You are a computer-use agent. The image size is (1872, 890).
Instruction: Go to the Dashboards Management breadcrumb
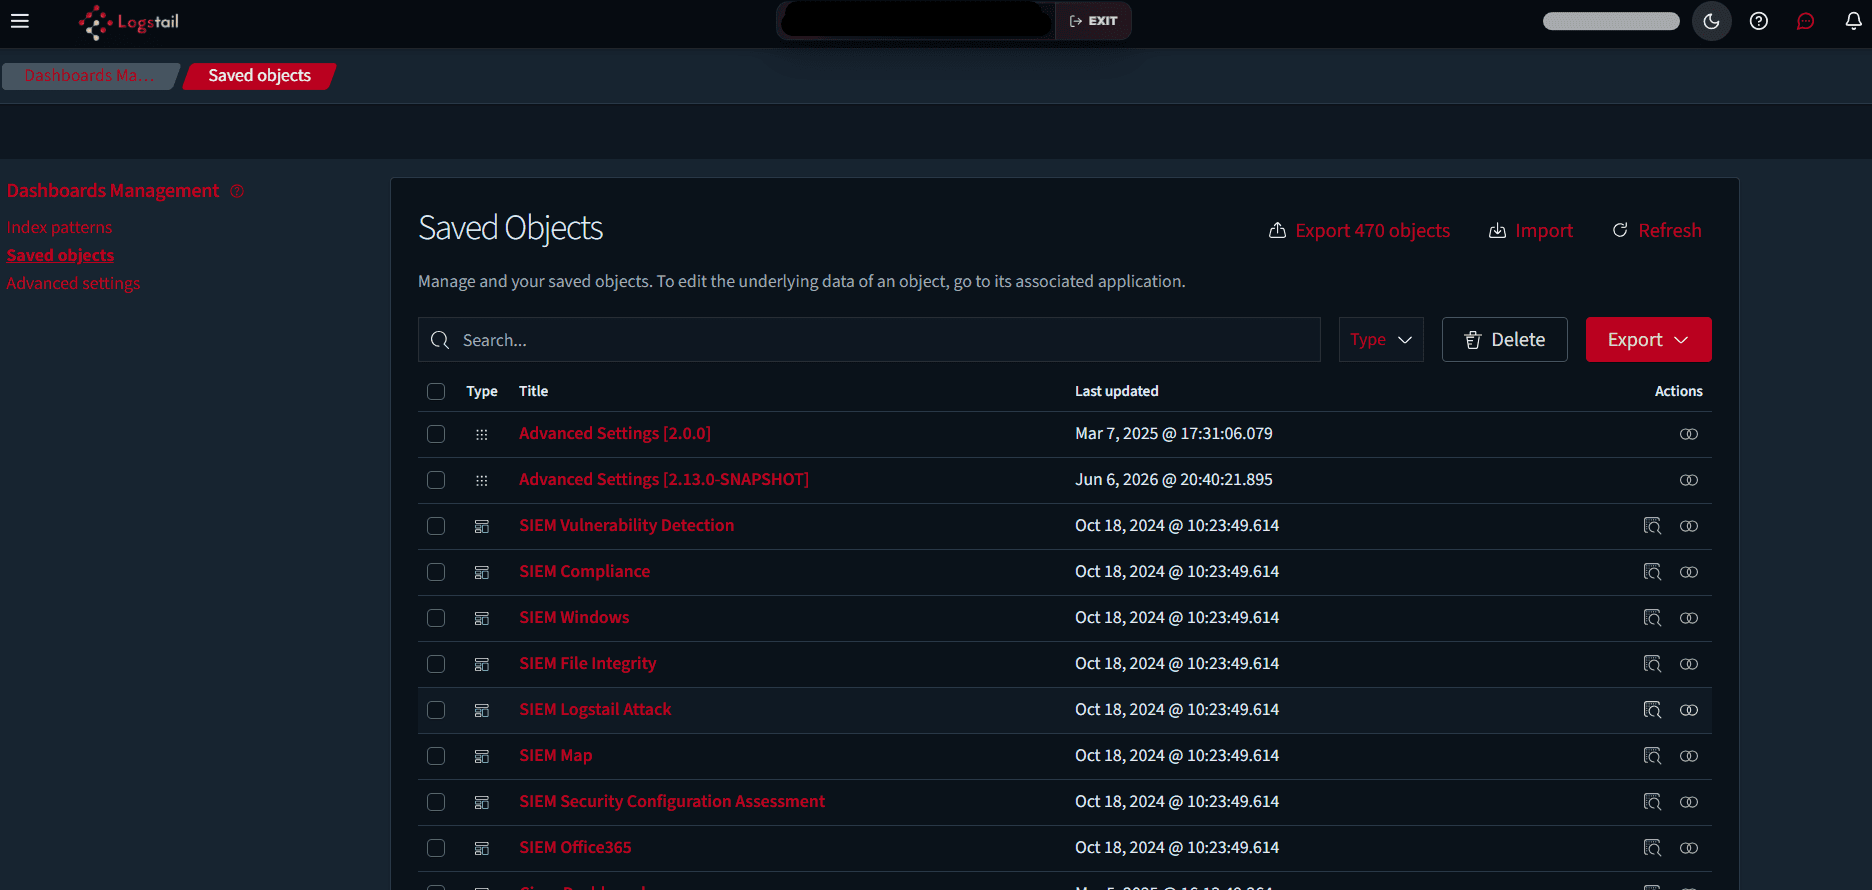click(x=90, y=76)
